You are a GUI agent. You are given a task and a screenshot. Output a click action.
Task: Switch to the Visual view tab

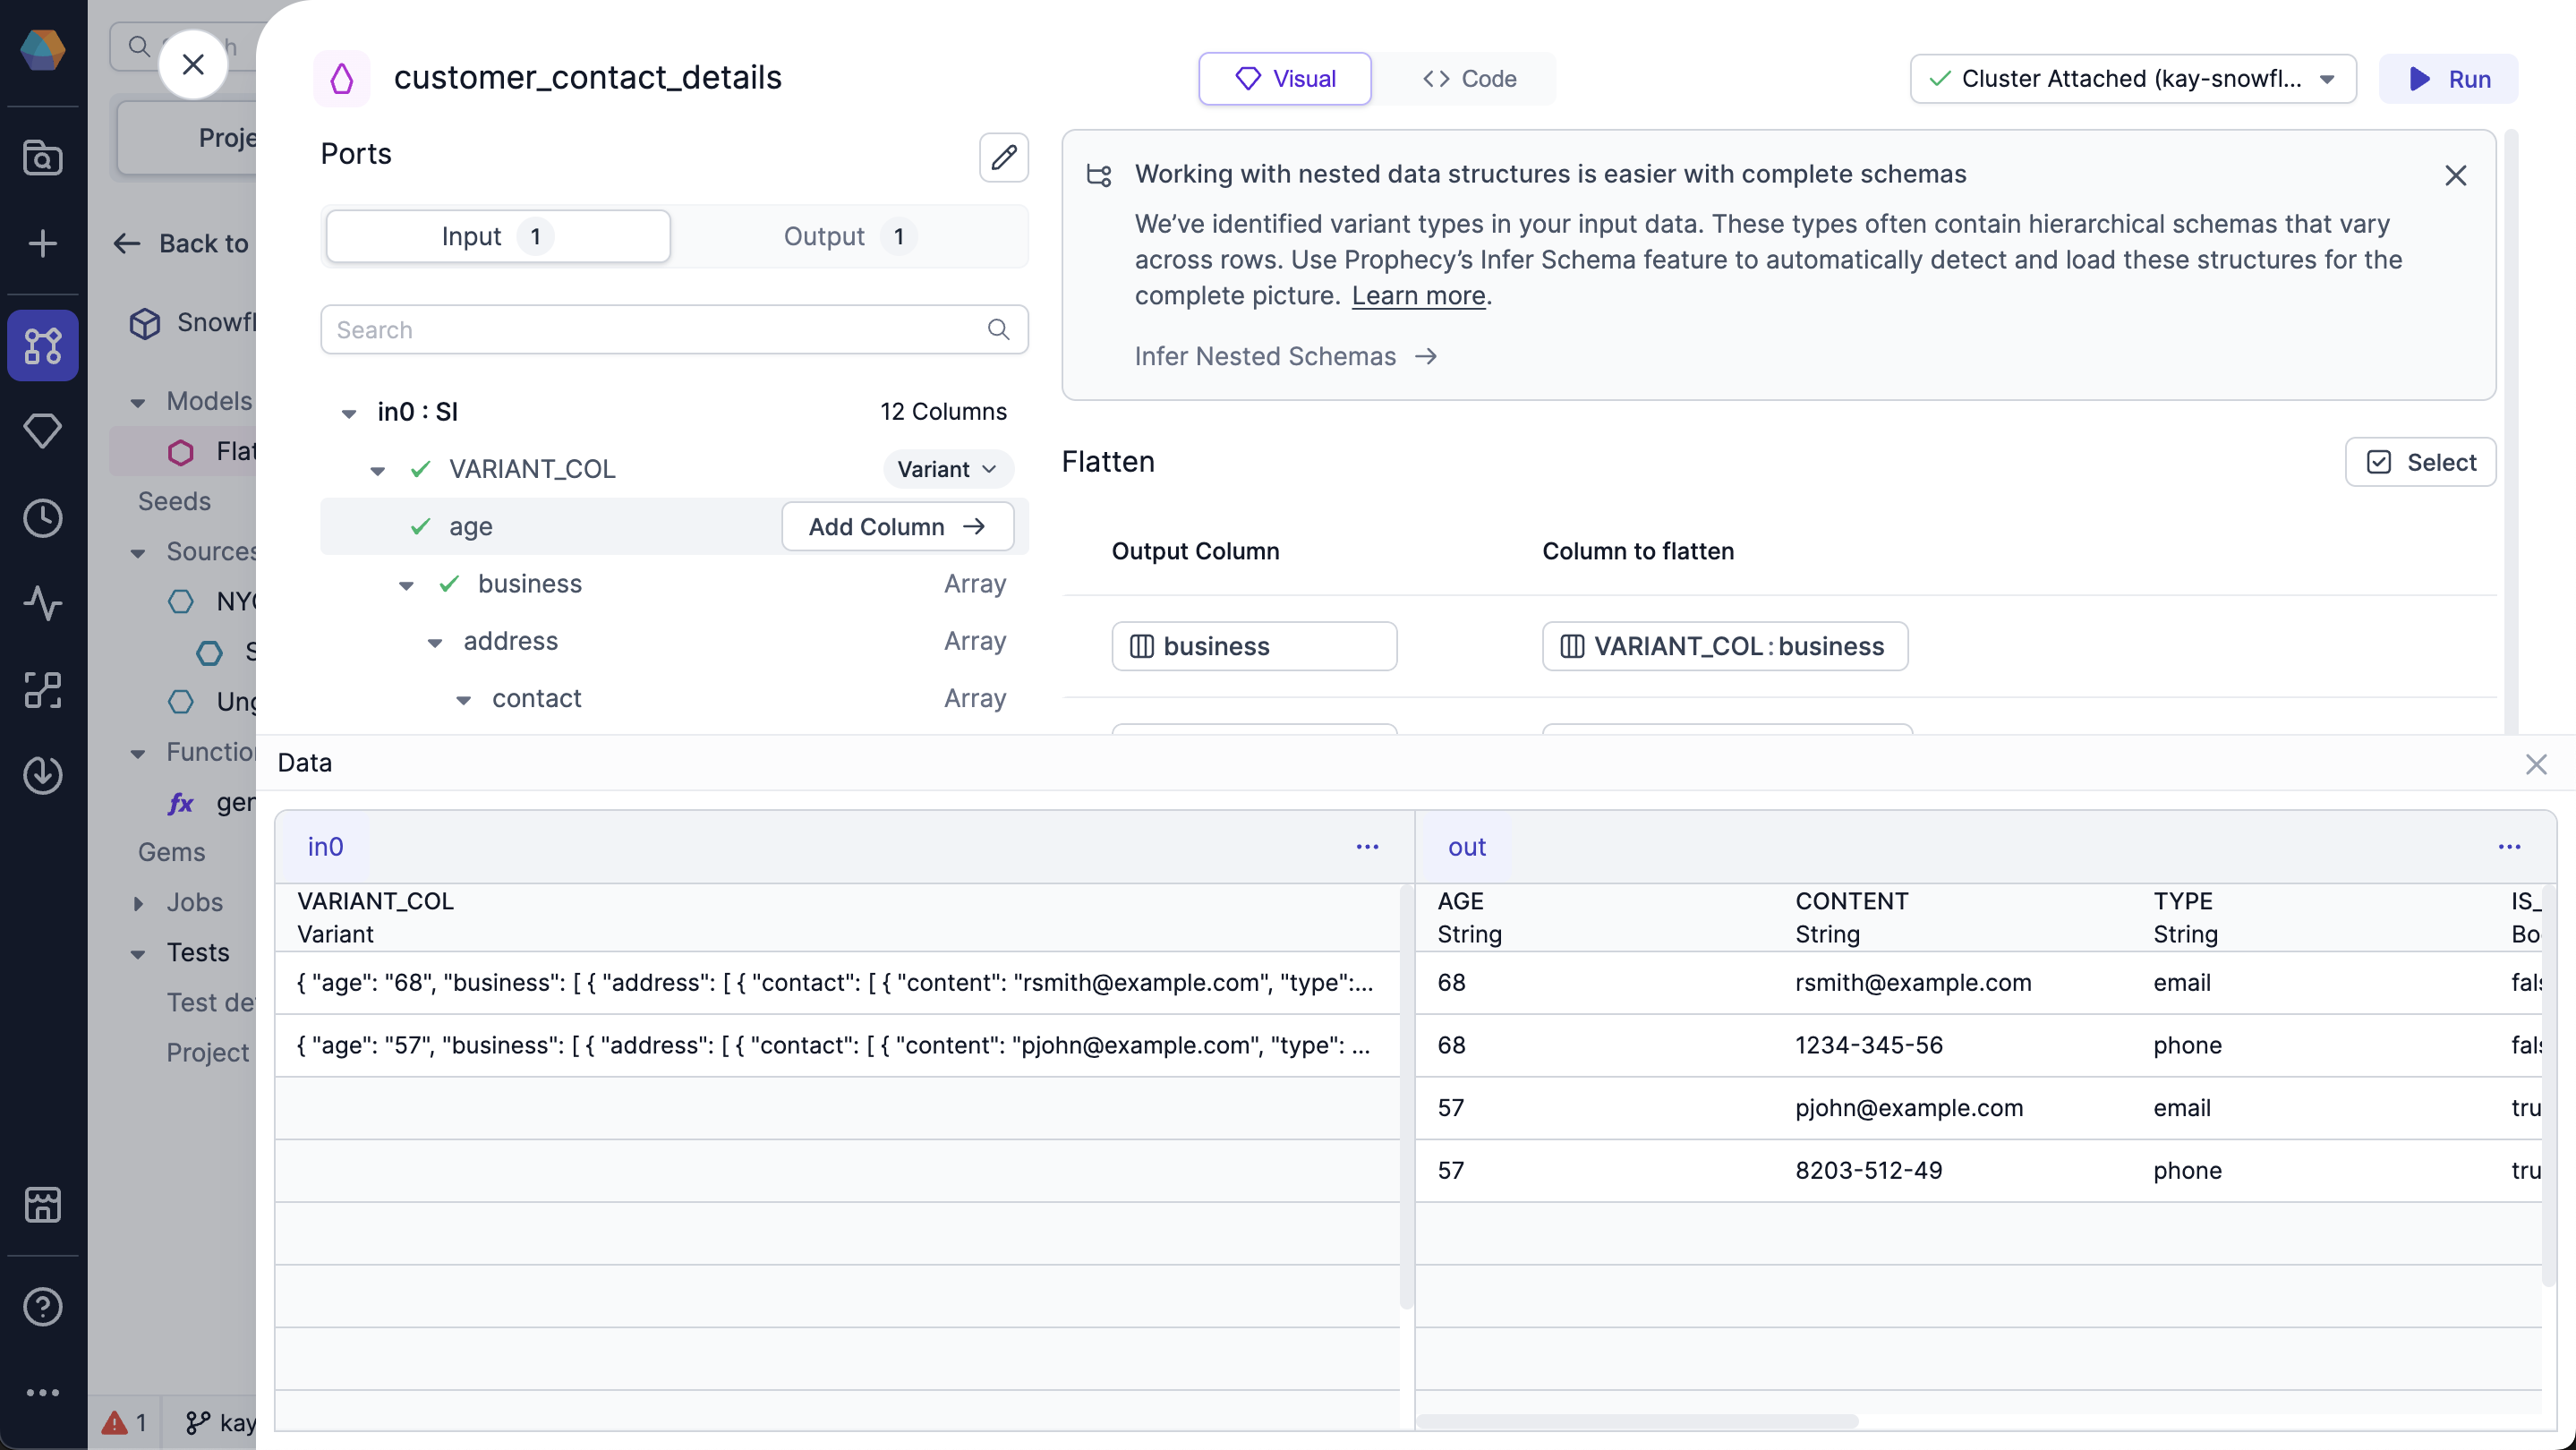pyautogui.click(x=1285, y=79)
